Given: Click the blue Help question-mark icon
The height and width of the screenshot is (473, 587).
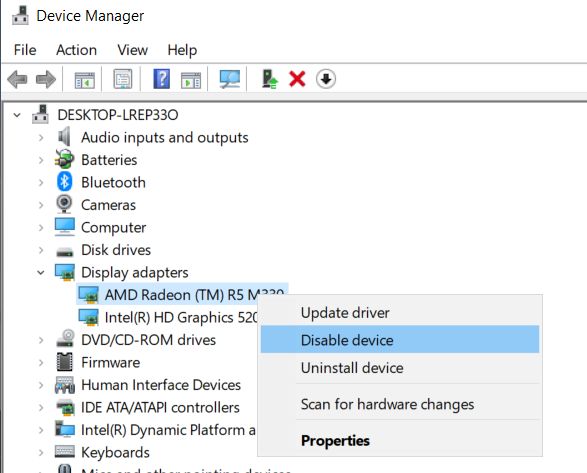Looking at the screenshot, I should (x=161, y=79).
